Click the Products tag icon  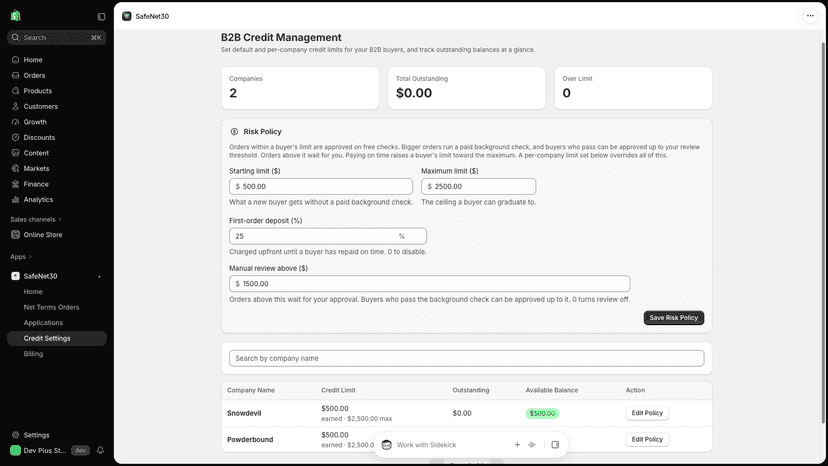pos(15,91)
